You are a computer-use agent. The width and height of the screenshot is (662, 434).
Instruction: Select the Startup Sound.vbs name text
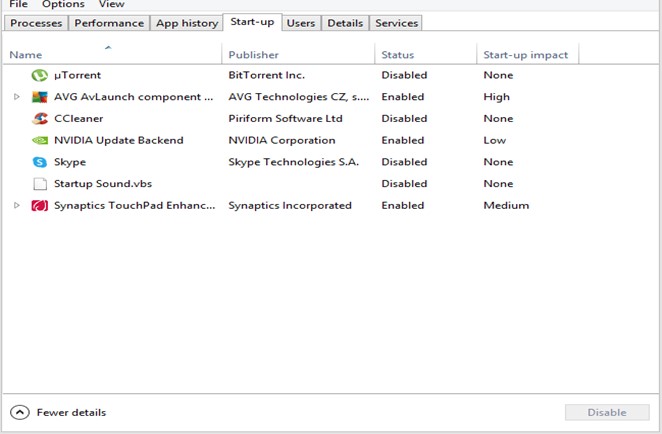point(103,184)
